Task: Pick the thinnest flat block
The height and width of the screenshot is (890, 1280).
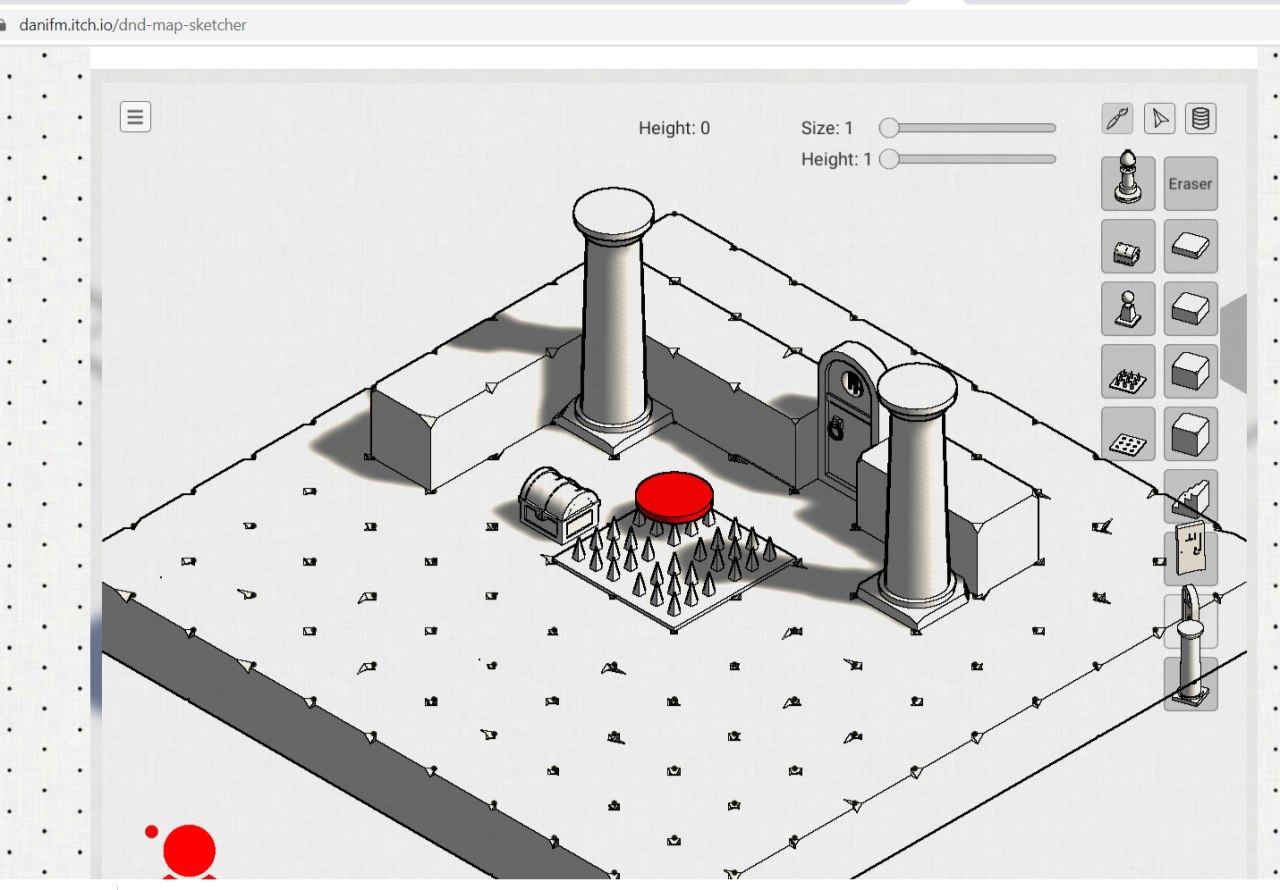Action: [x=1190, y=246]
